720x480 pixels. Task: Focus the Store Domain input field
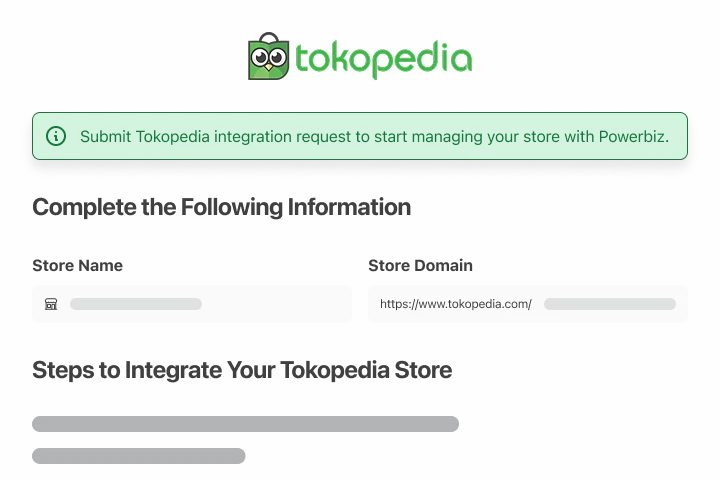click(609, 304)
